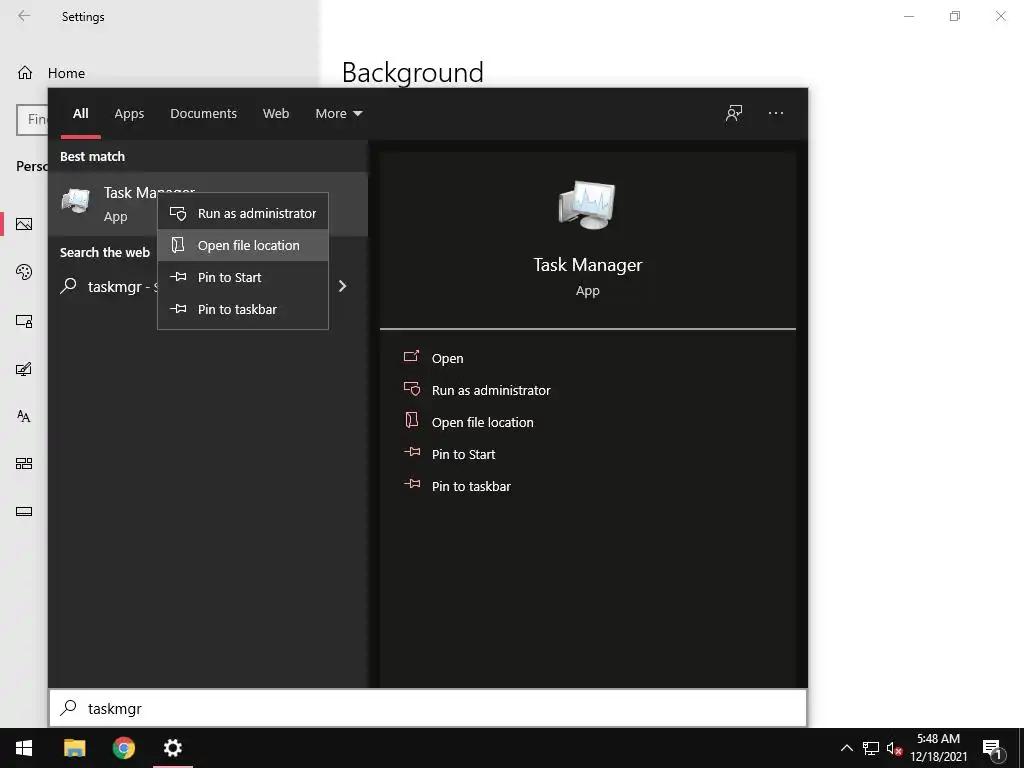The width and height of the screenshot is (1024, 768).
Task: Open File Explorer from the taskbar
Action: tap(74, 748)
